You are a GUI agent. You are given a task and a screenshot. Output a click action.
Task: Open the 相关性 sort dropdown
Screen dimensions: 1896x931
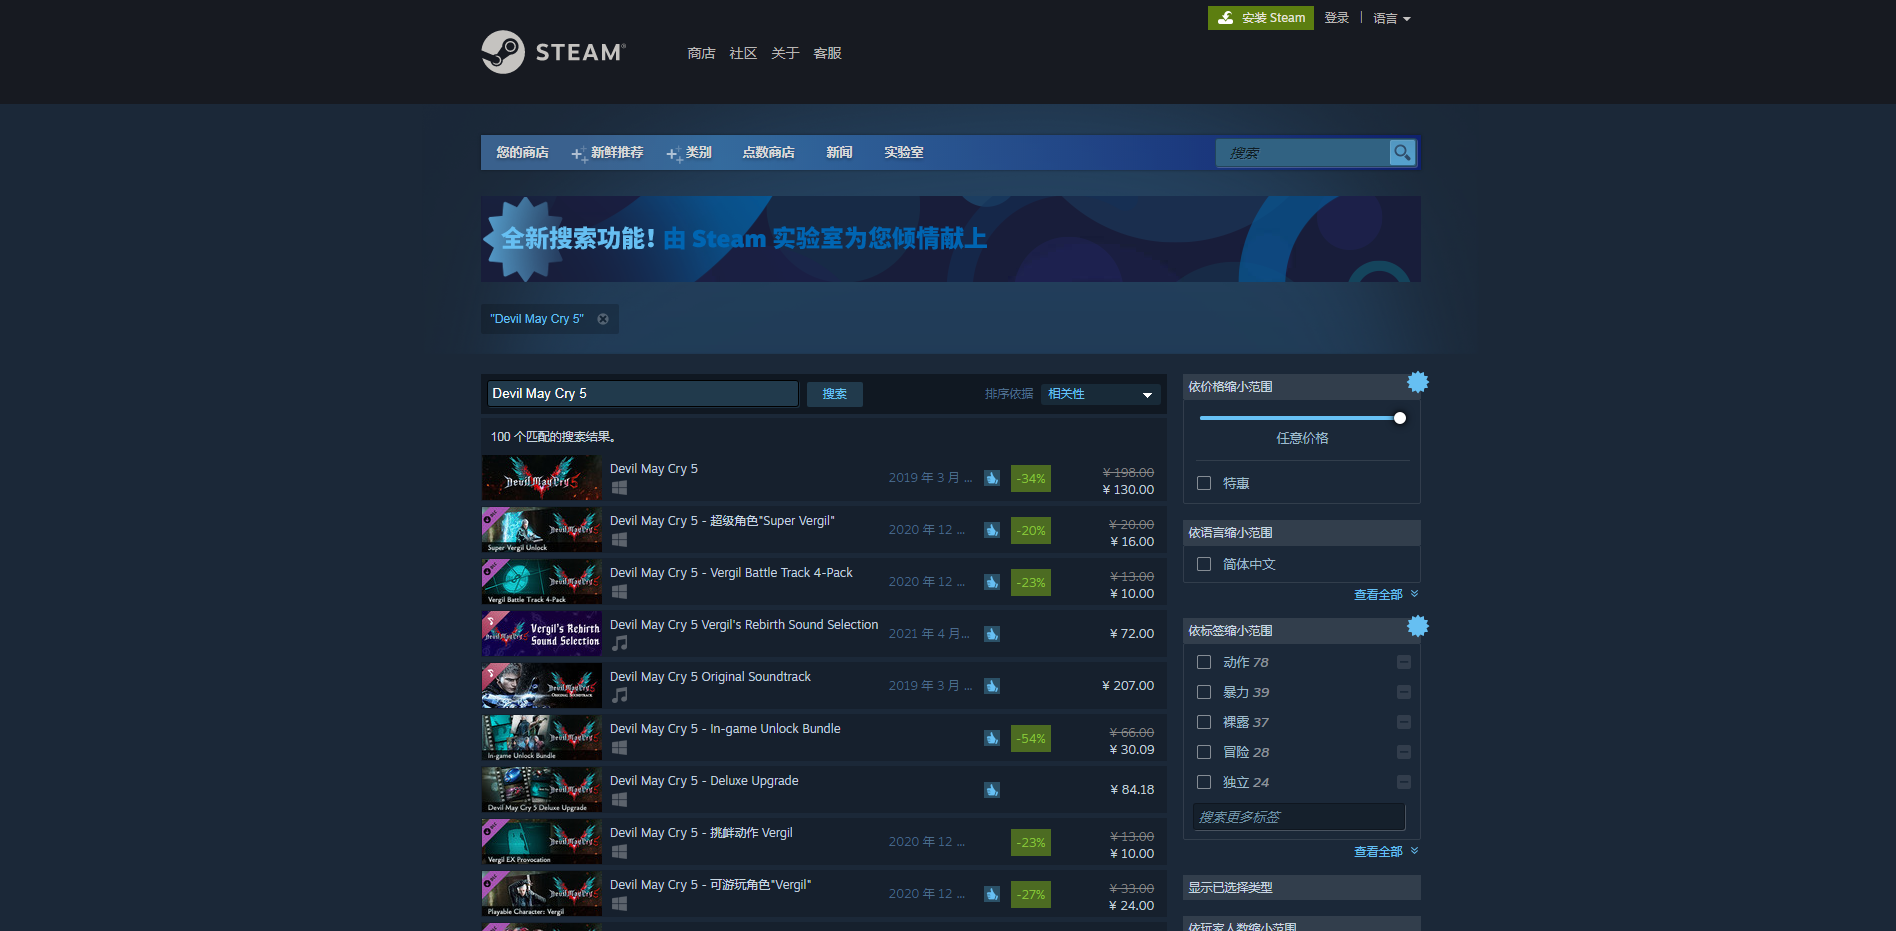tap(1100, 394)
